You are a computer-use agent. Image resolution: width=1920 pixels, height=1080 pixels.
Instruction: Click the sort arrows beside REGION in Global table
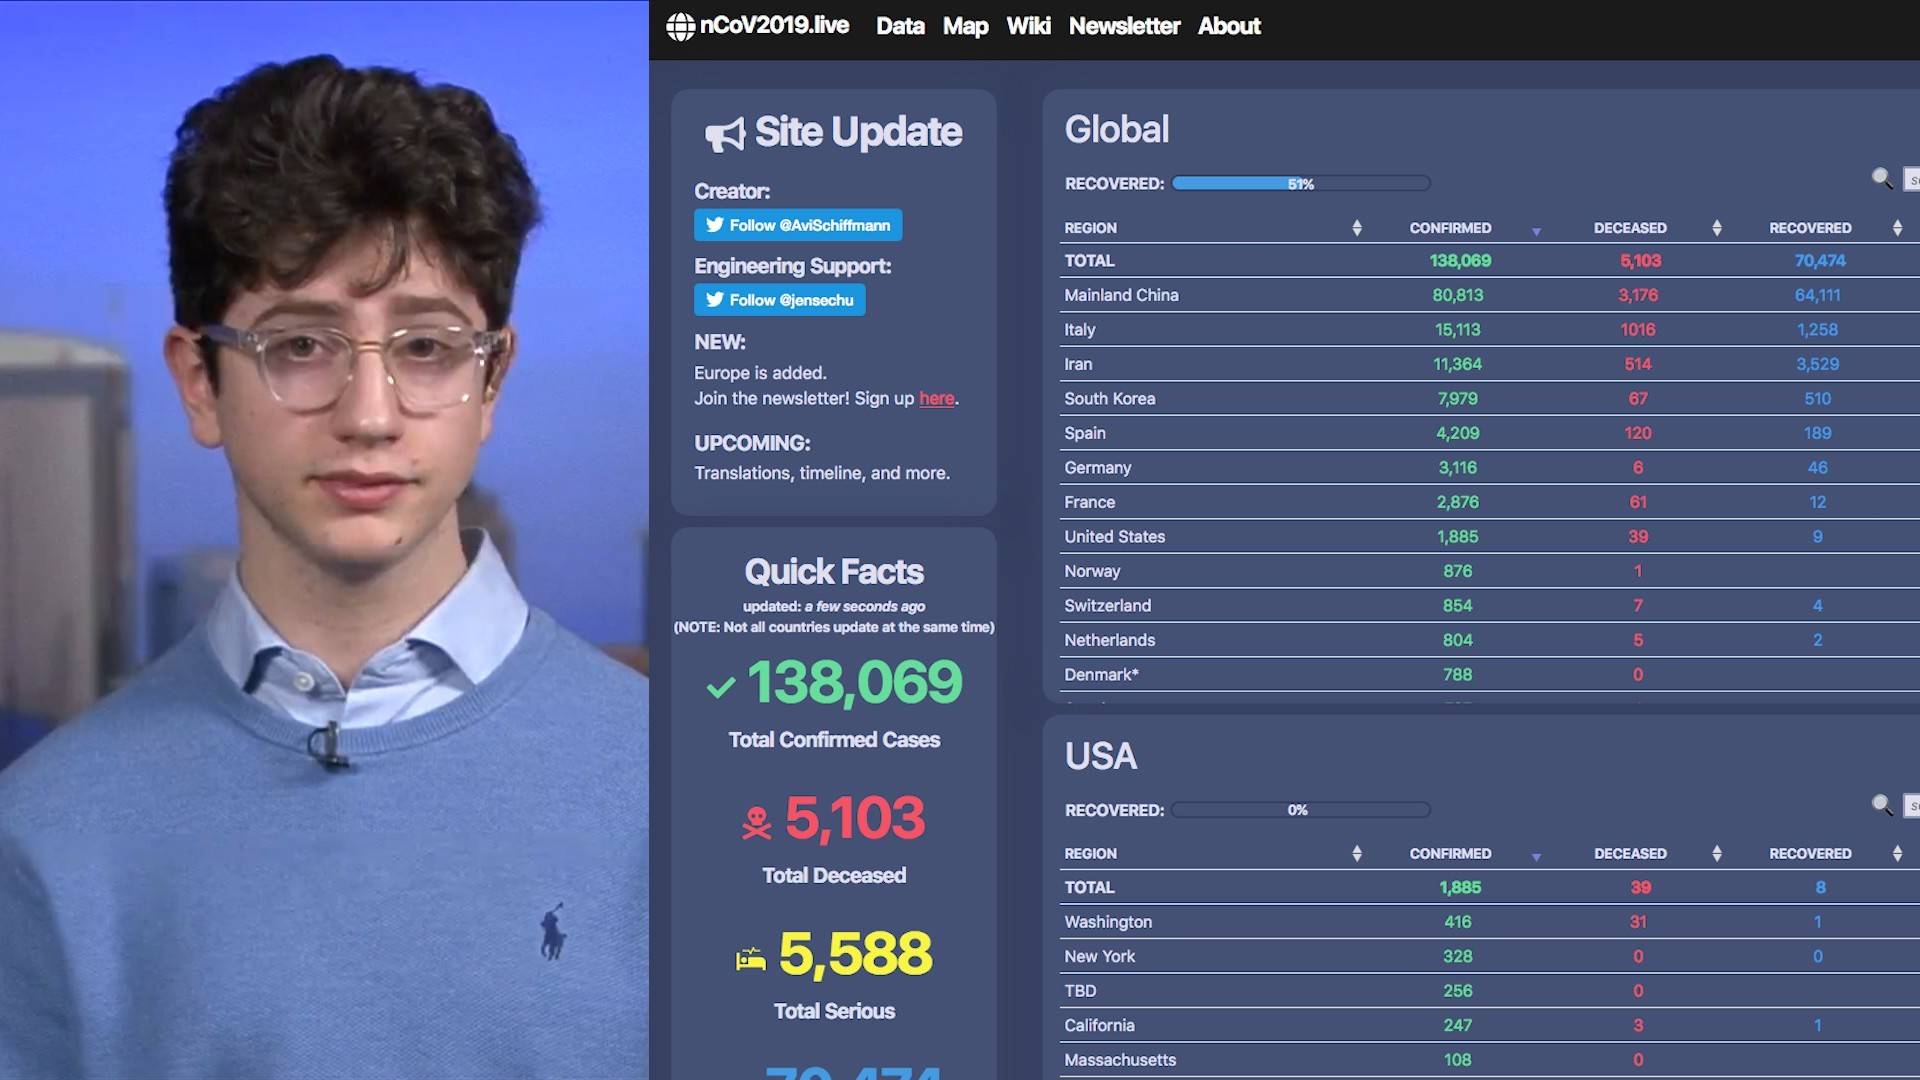[1357, 228]
